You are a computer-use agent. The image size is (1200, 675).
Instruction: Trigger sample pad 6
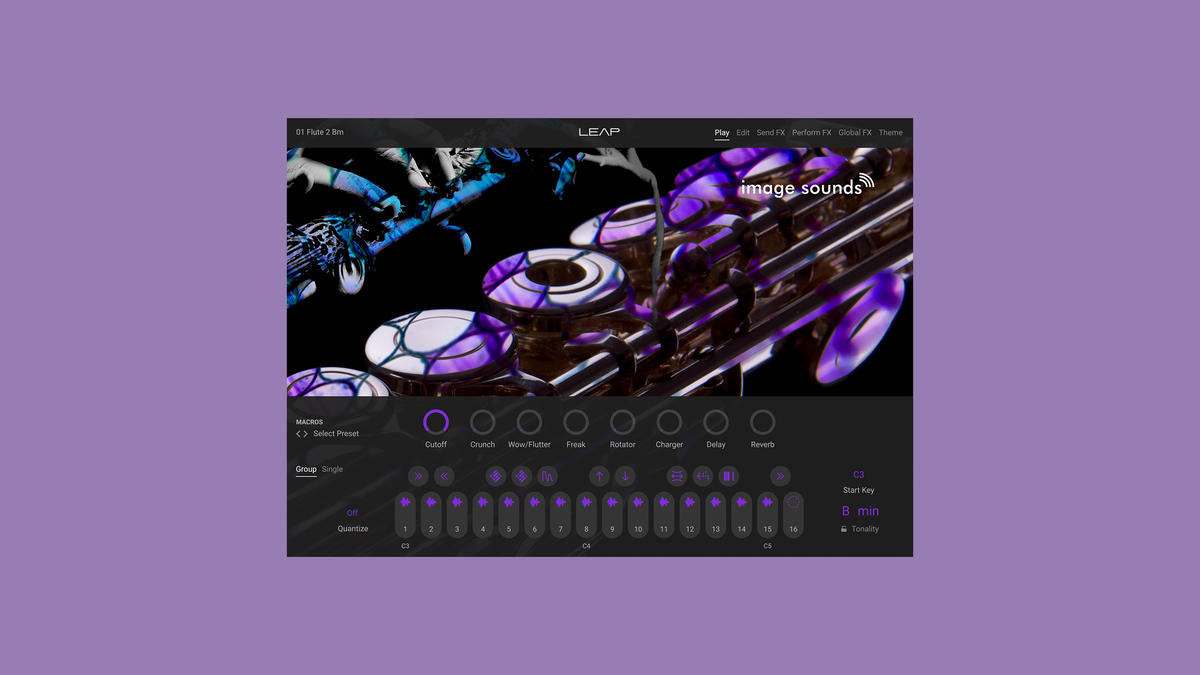point(535,515)
